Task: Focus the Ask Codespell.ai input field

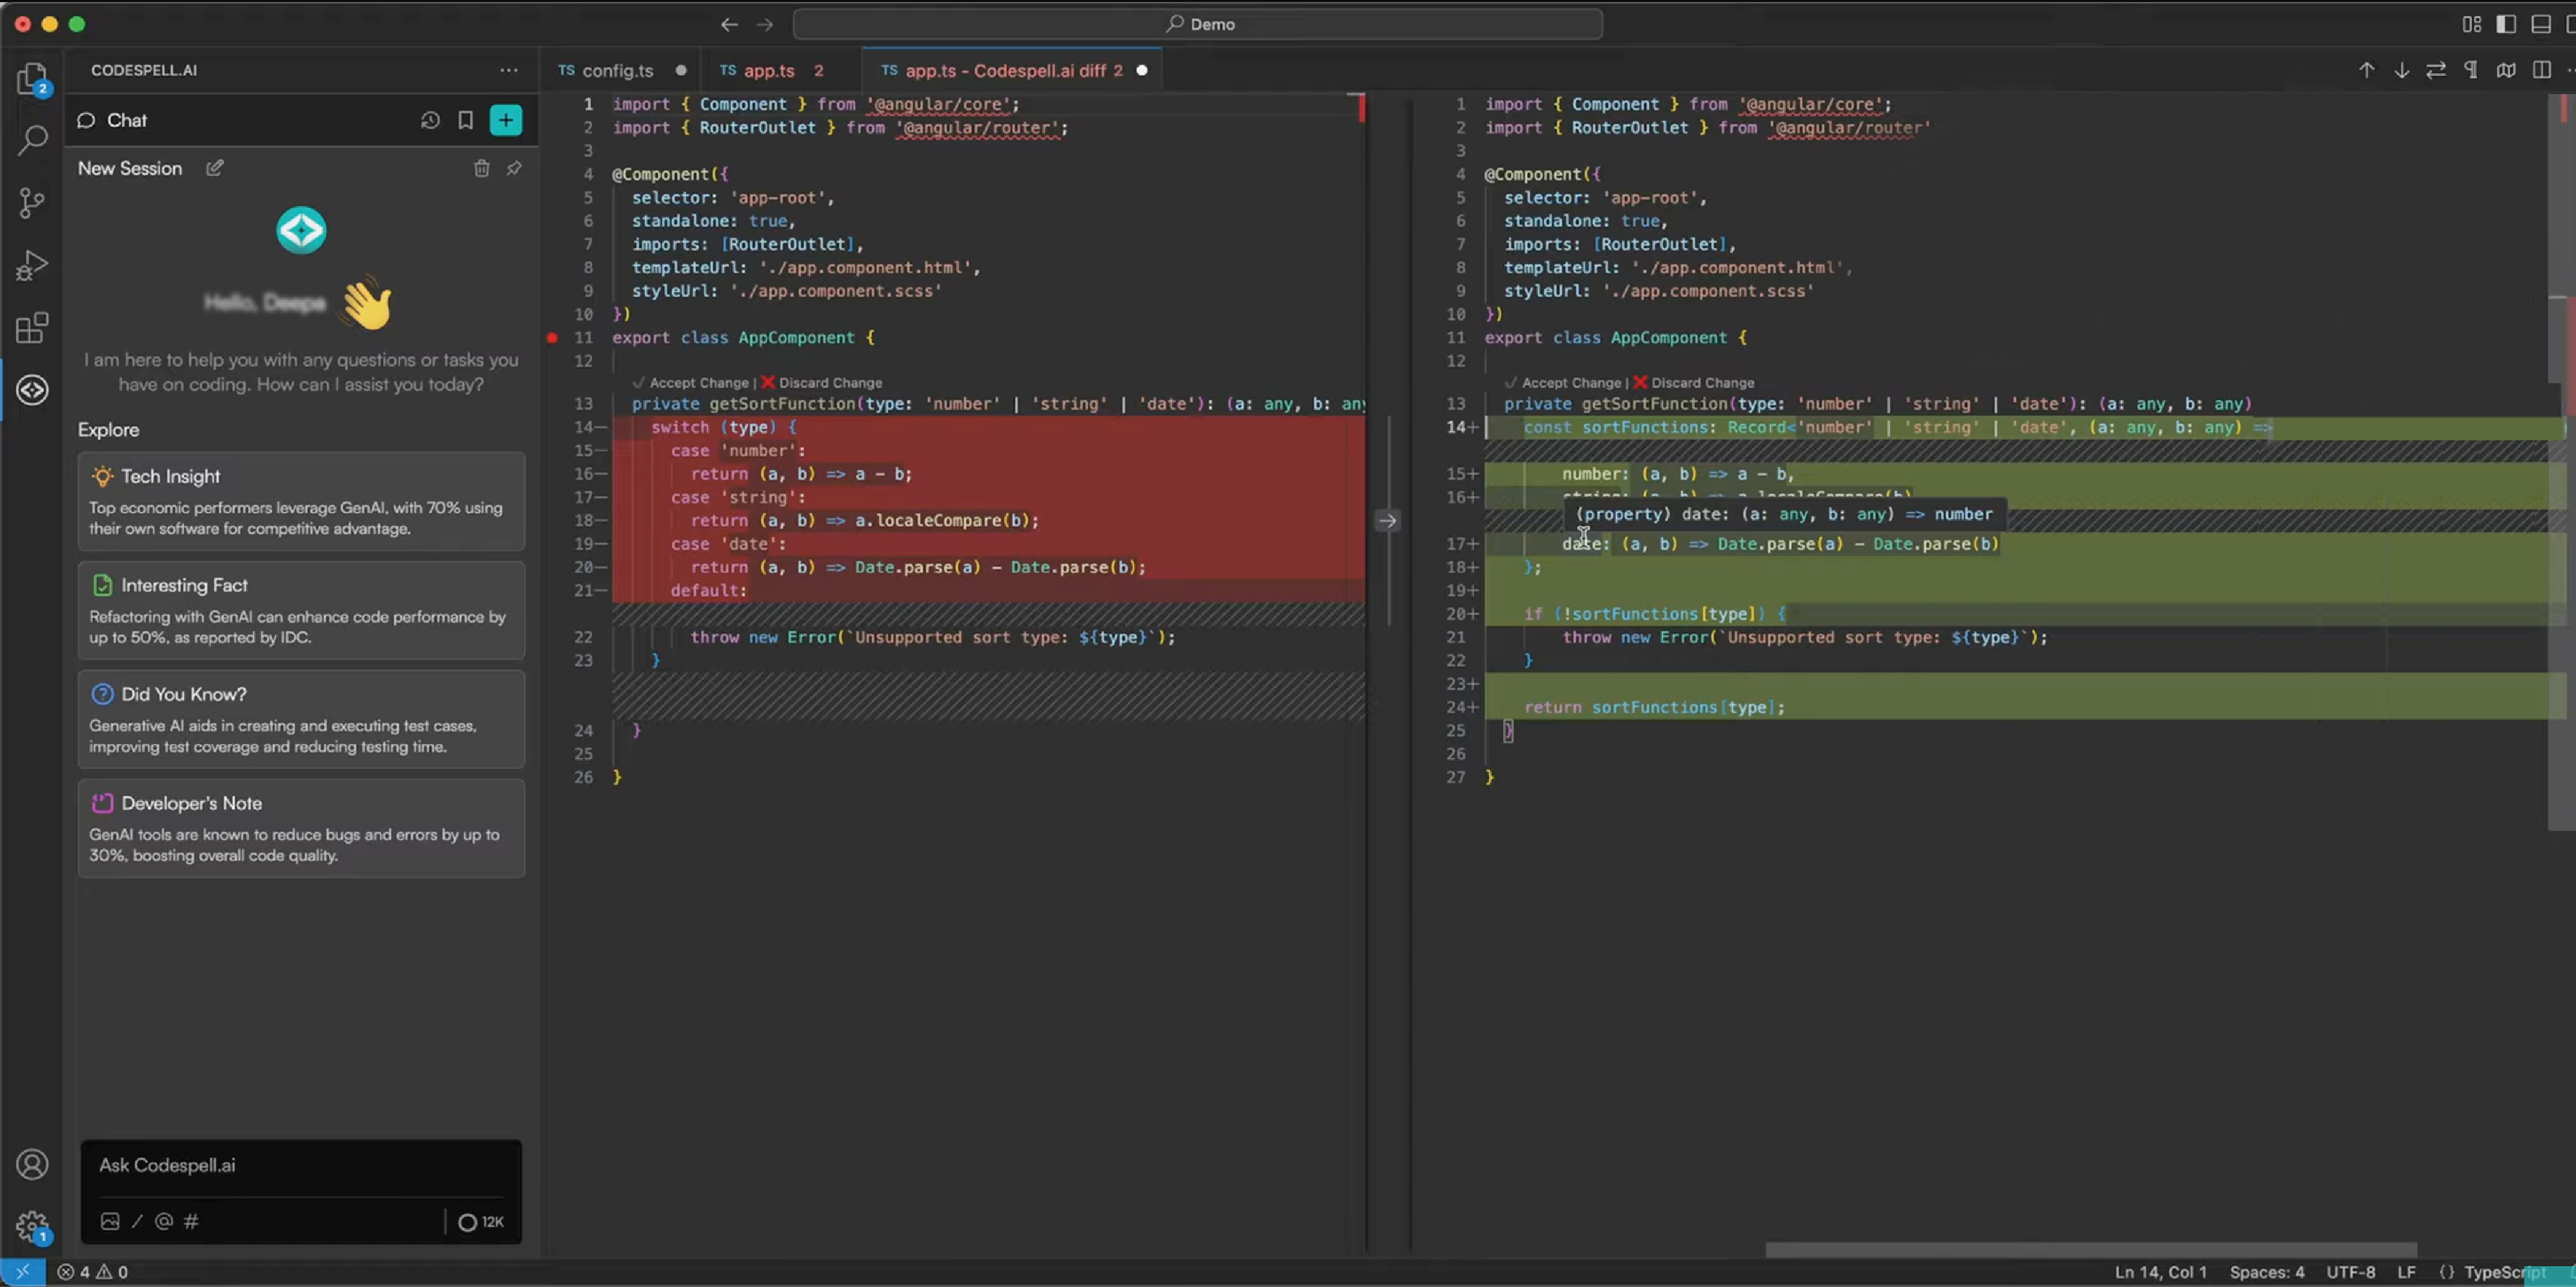Action: click(x=301, y=1166)
